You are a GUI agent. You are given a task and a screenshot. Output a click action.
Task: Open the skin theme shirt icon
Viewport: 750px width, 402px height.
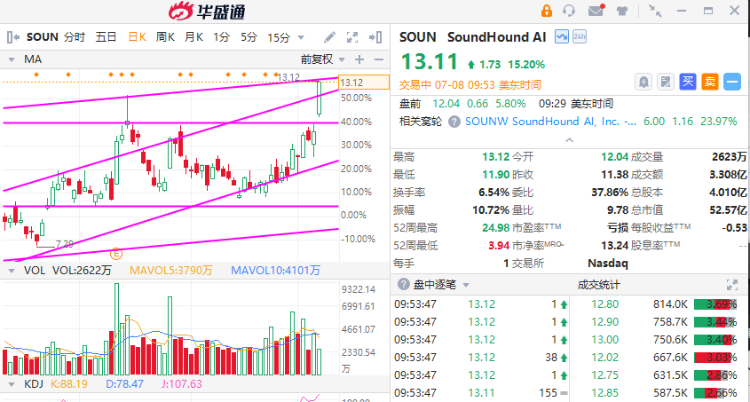[622, 11]
